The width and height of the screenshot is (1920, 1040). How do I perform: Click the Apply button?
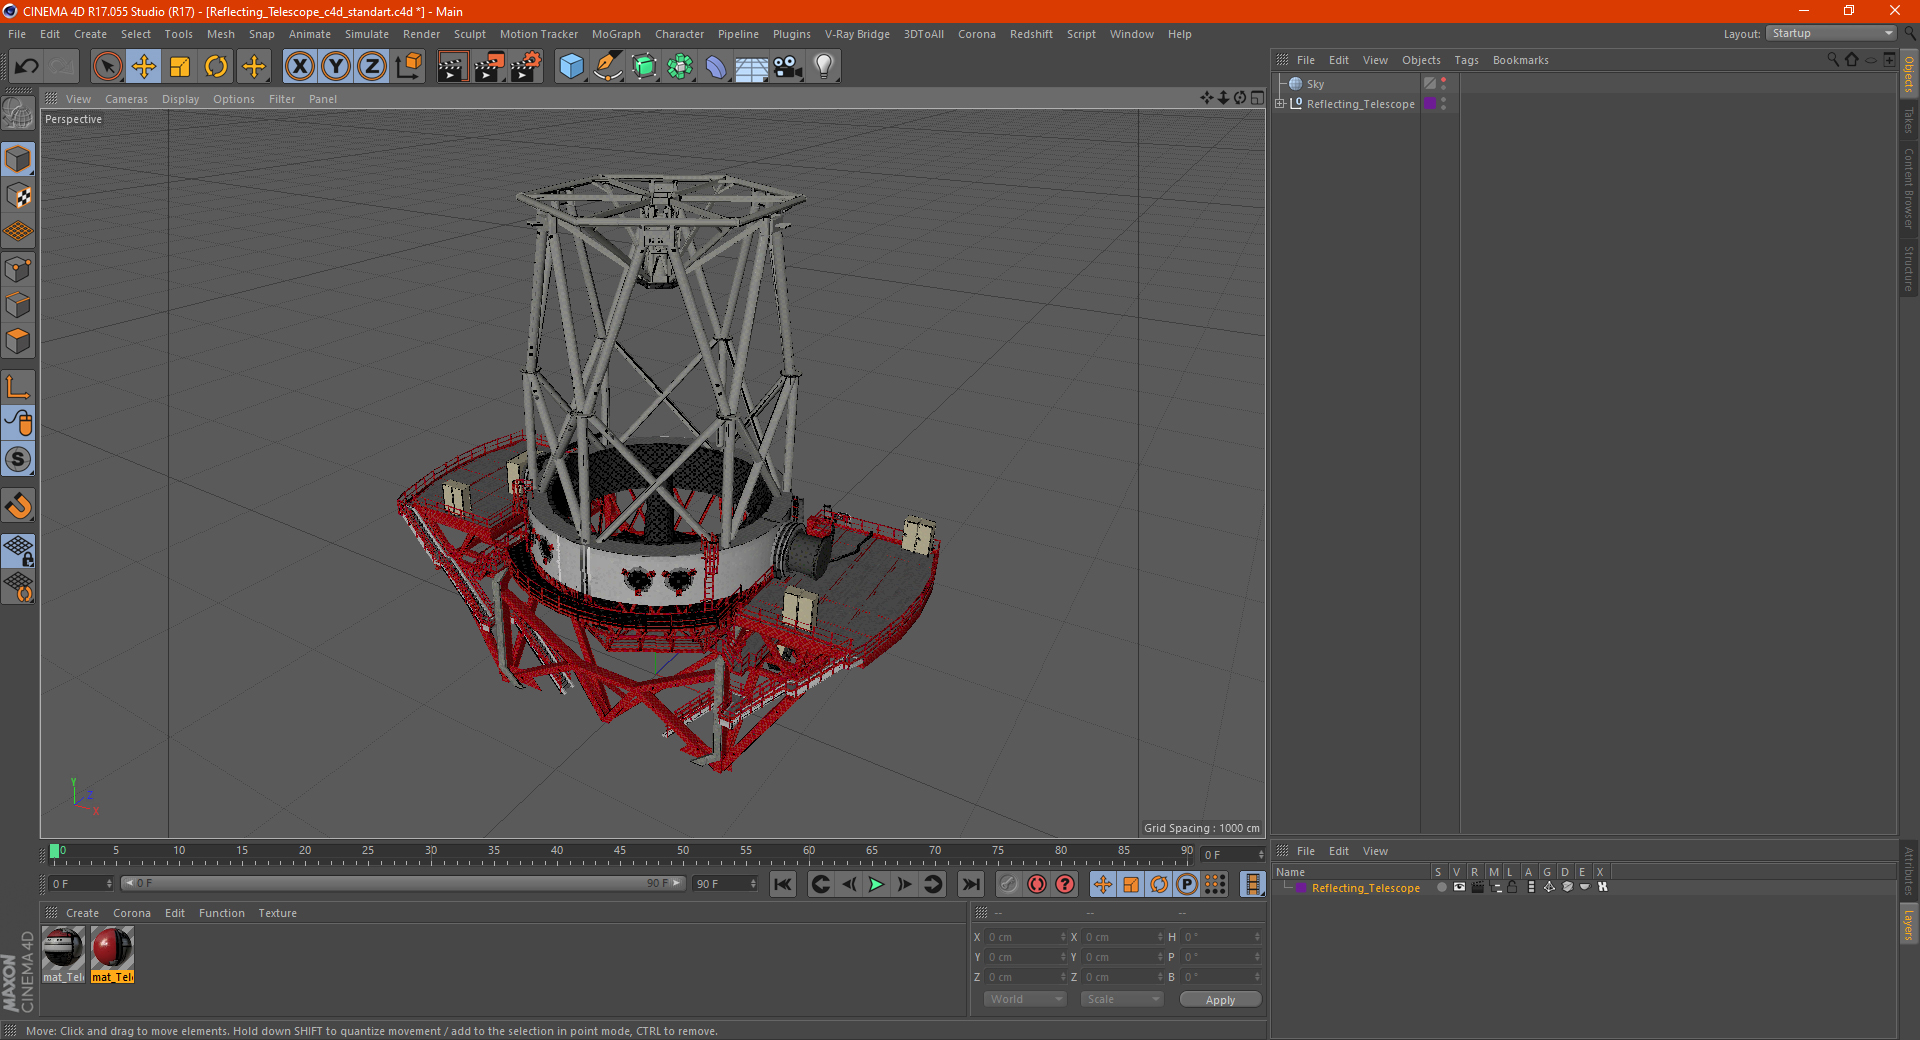[1220, 999]
